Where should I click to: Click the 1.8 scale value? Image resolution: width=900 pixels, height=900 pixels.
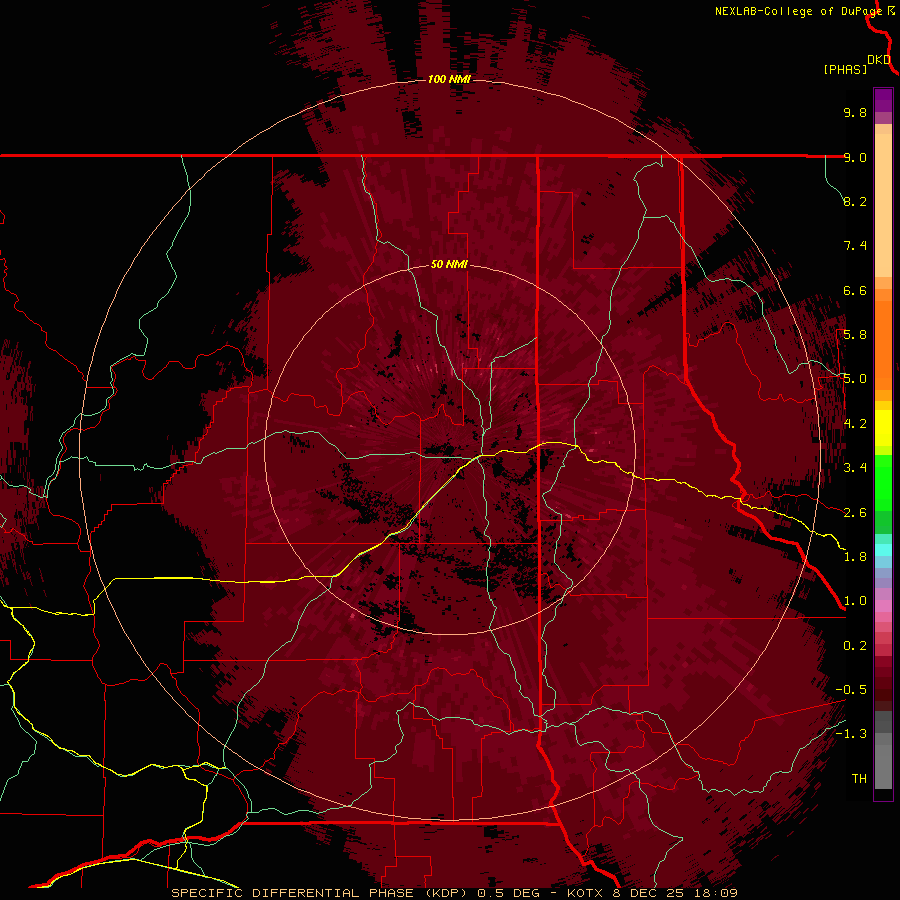pyautogui.click(x=855, y=557)
